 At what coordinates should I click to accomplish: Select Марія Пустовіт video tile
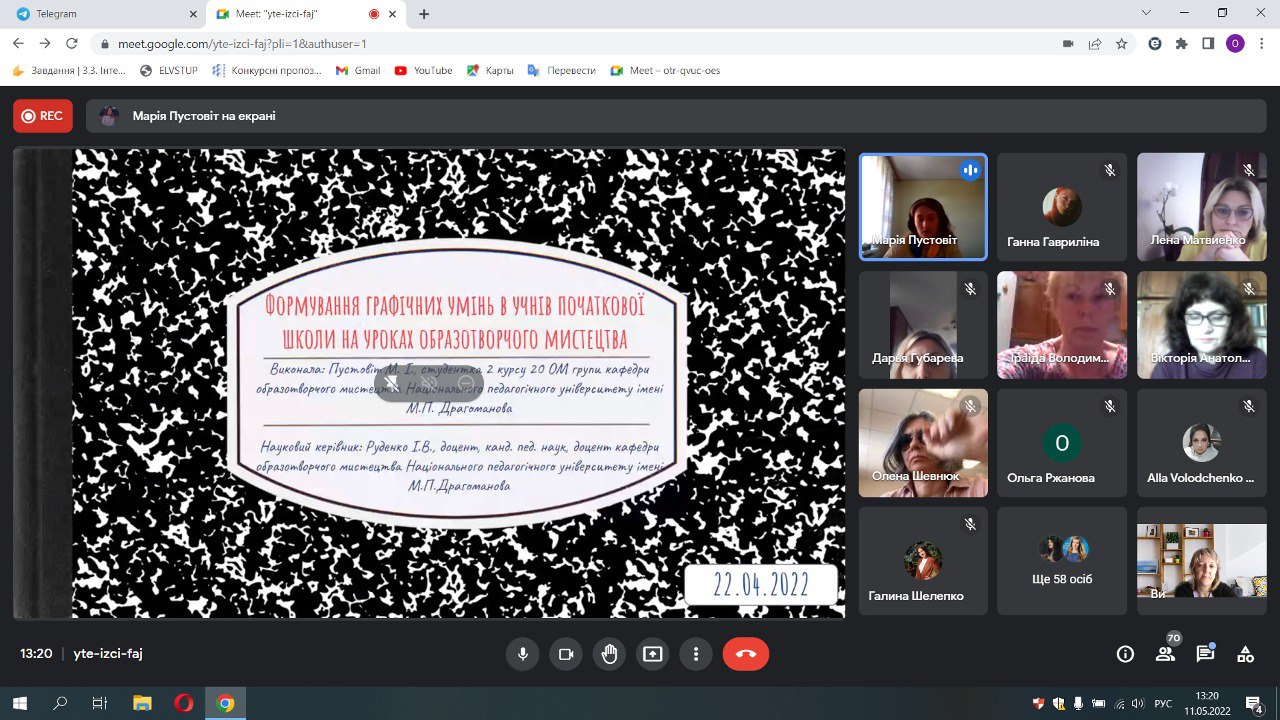[923, 207]
